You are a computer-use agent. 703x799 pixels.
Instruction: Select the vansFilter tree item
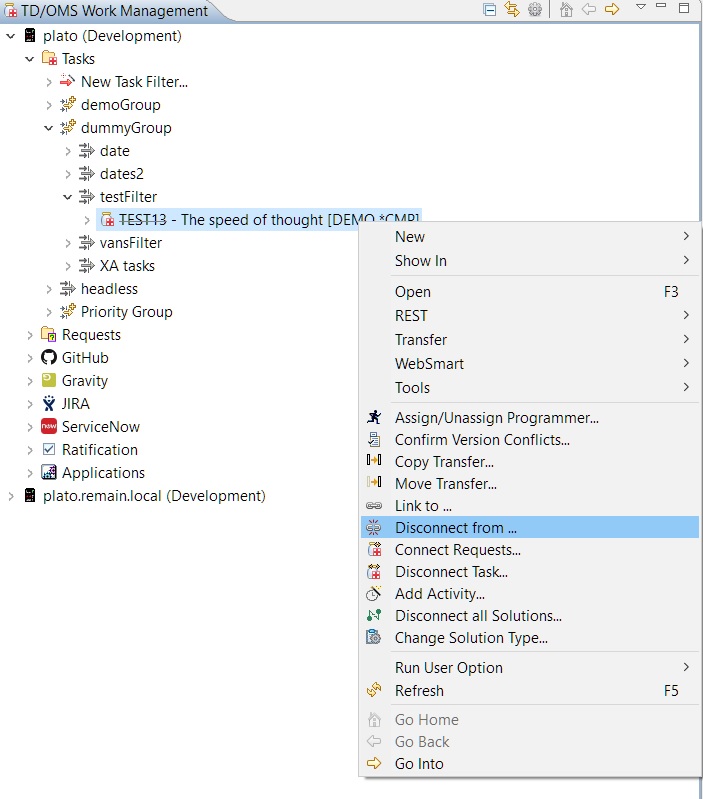point(130,243)
